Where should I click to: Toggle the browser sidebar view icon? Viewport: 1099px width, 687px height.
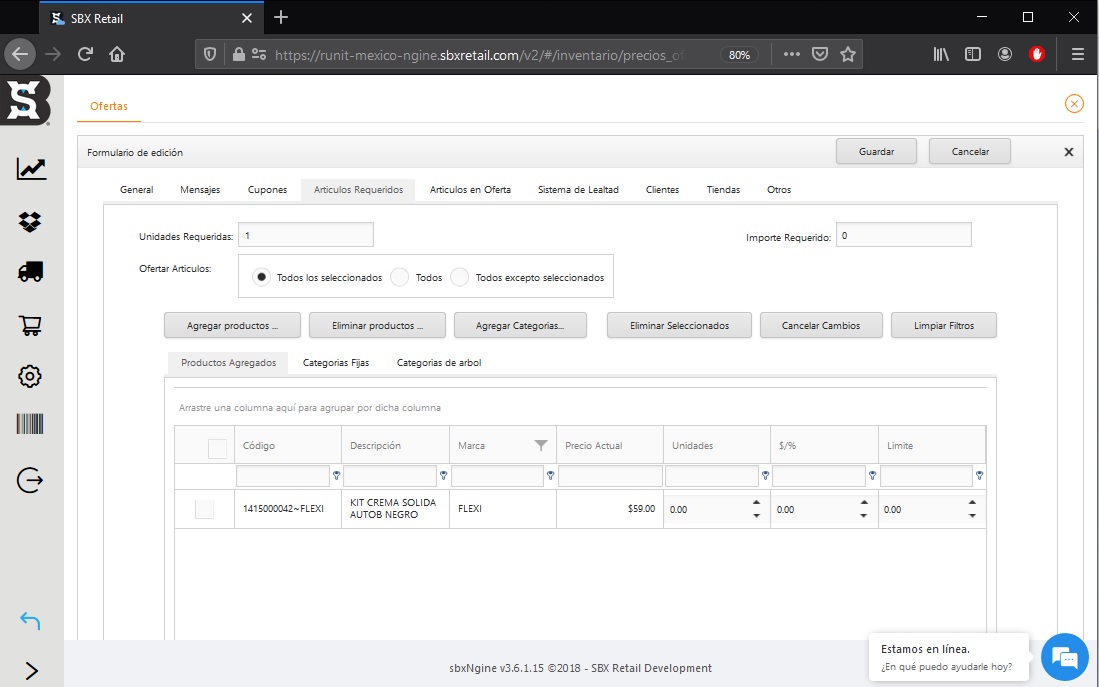coord(973,54)
